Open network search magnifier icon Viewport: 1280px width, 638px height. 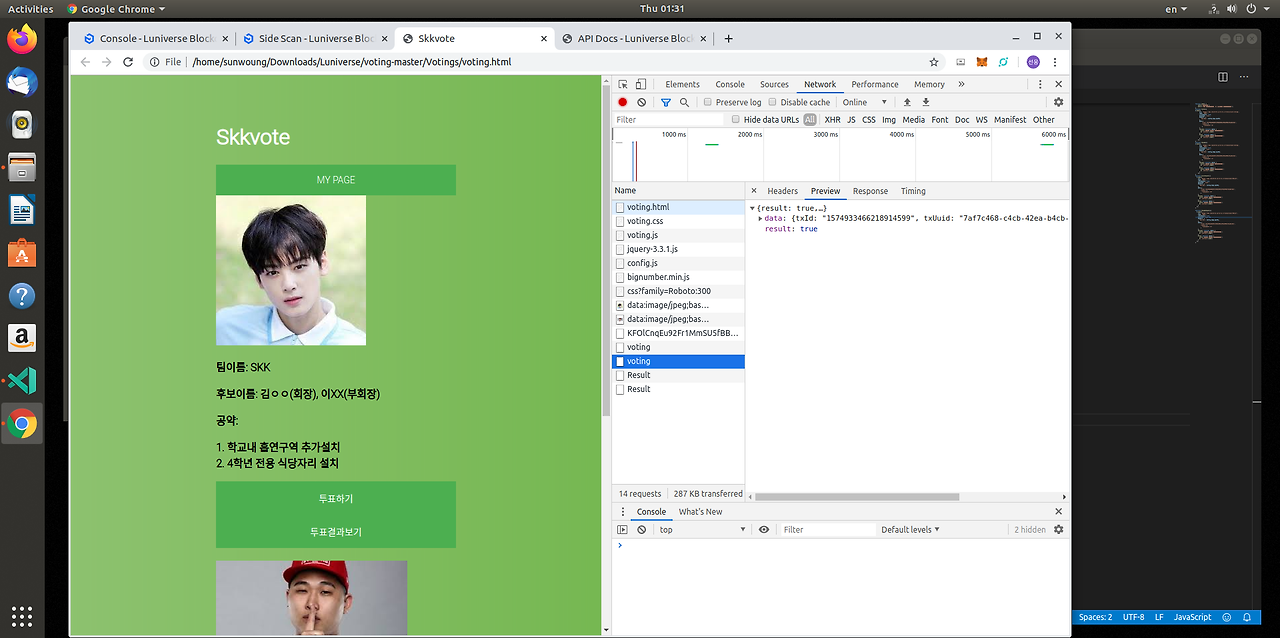[684, 102]
